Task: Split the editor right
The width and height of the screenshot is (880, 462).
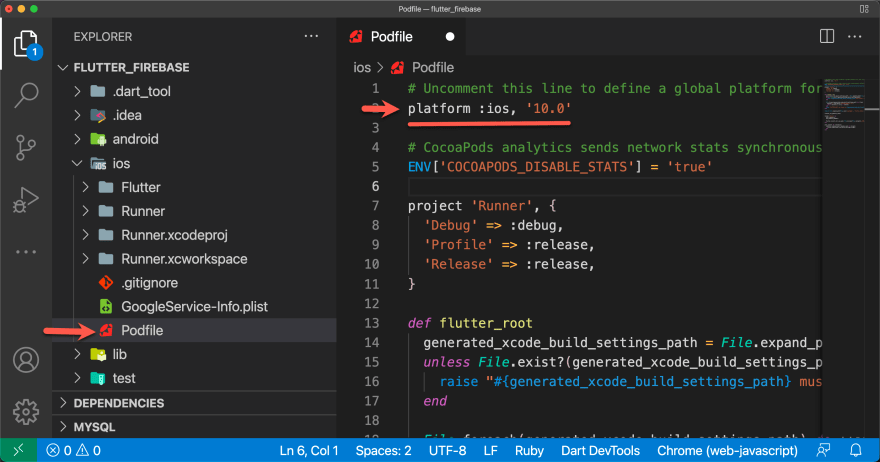Action: [827, 36]
